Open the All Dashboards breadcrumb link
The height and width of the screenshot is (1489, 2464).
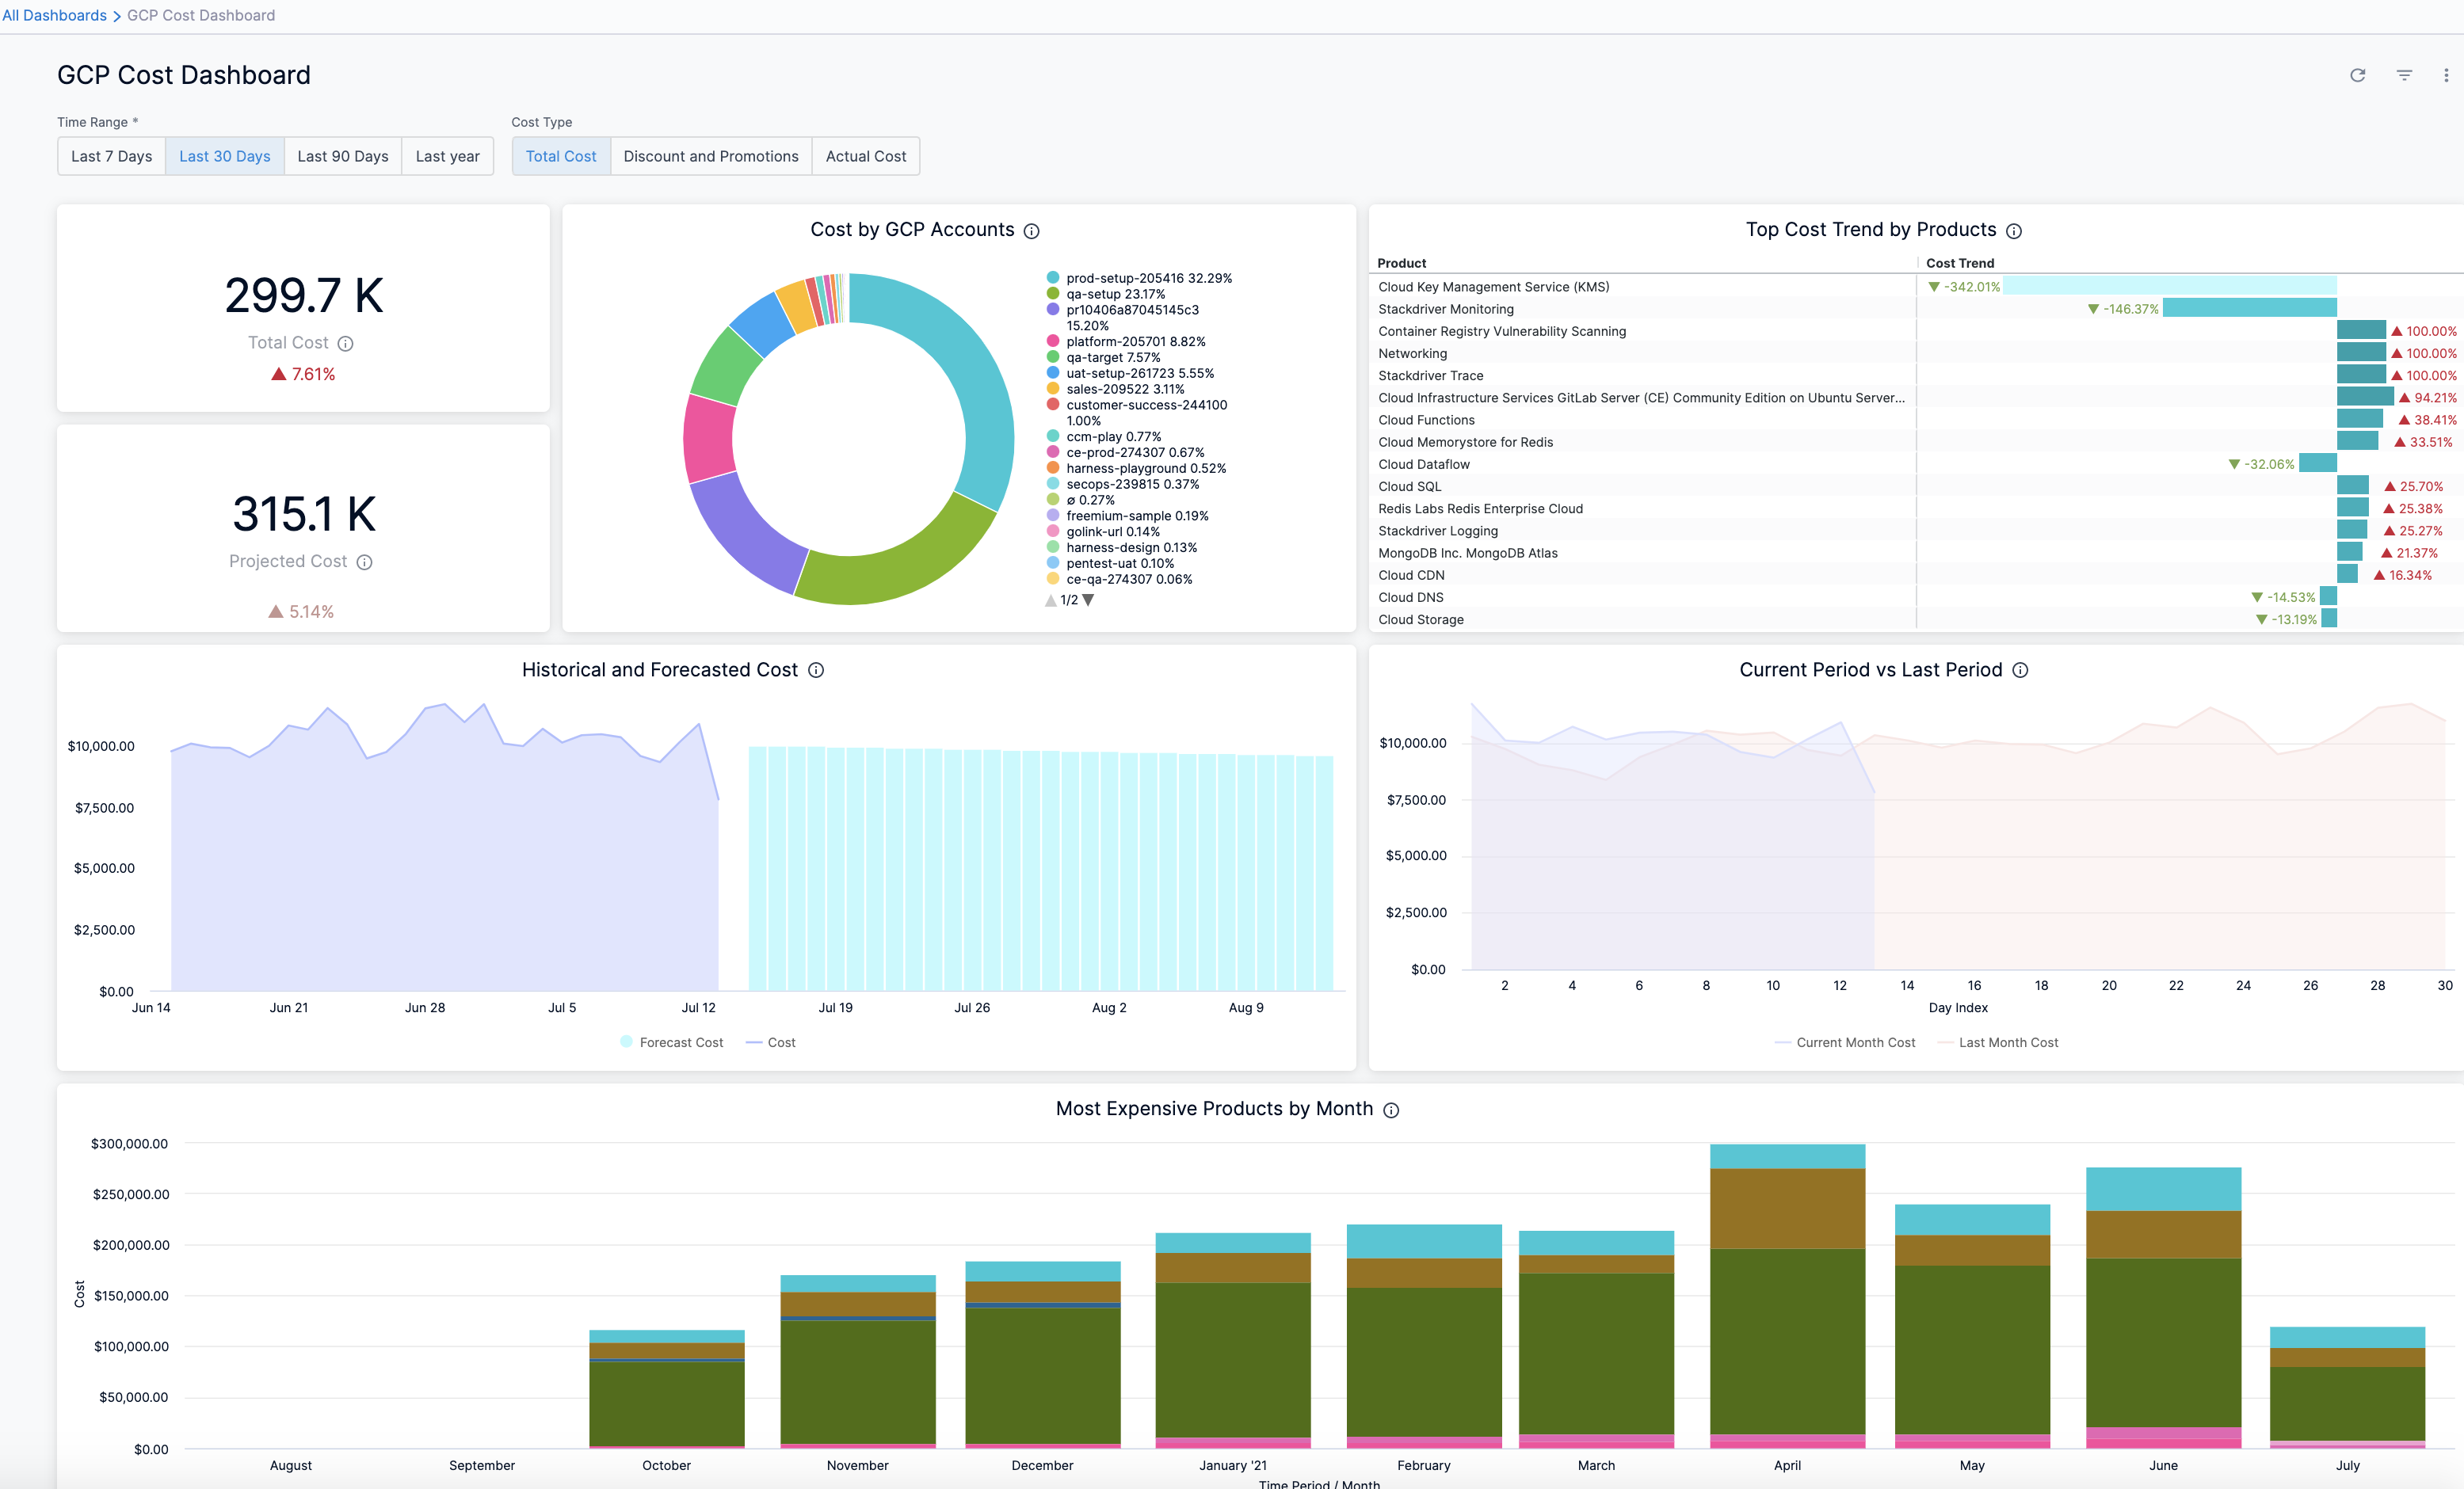54,15
